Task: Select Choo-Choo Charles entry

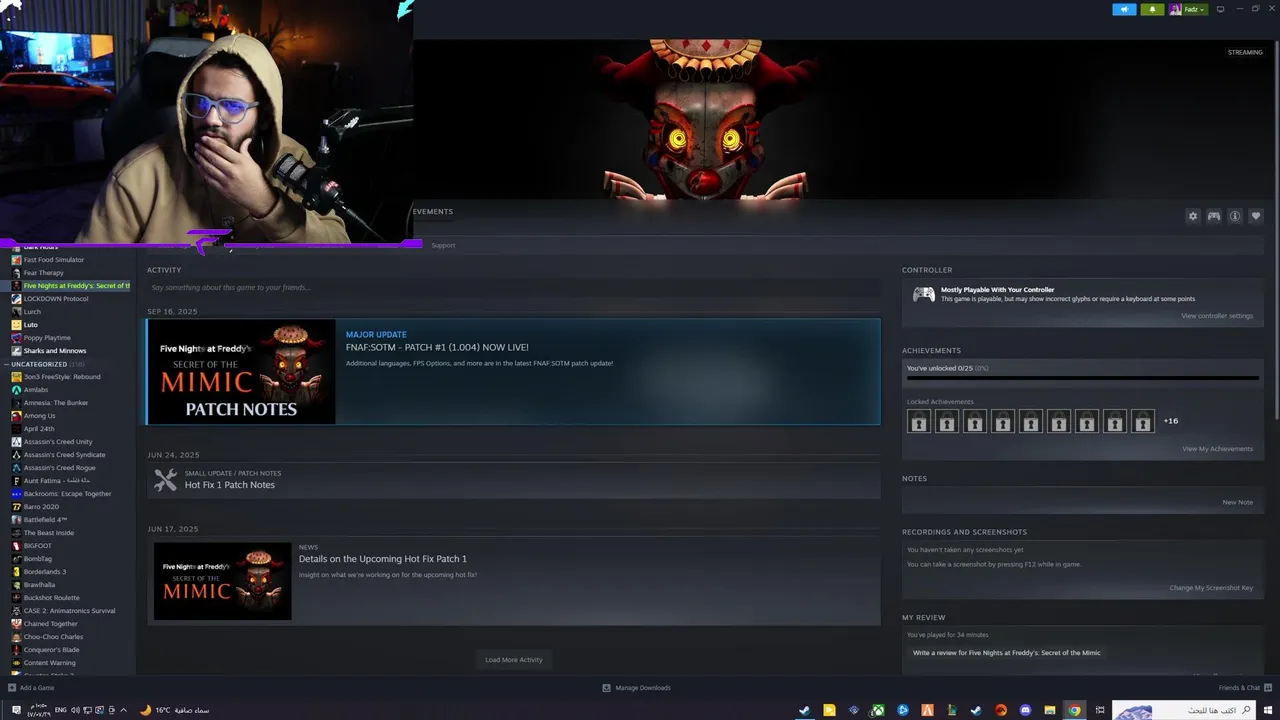Action: coord(53,637)
